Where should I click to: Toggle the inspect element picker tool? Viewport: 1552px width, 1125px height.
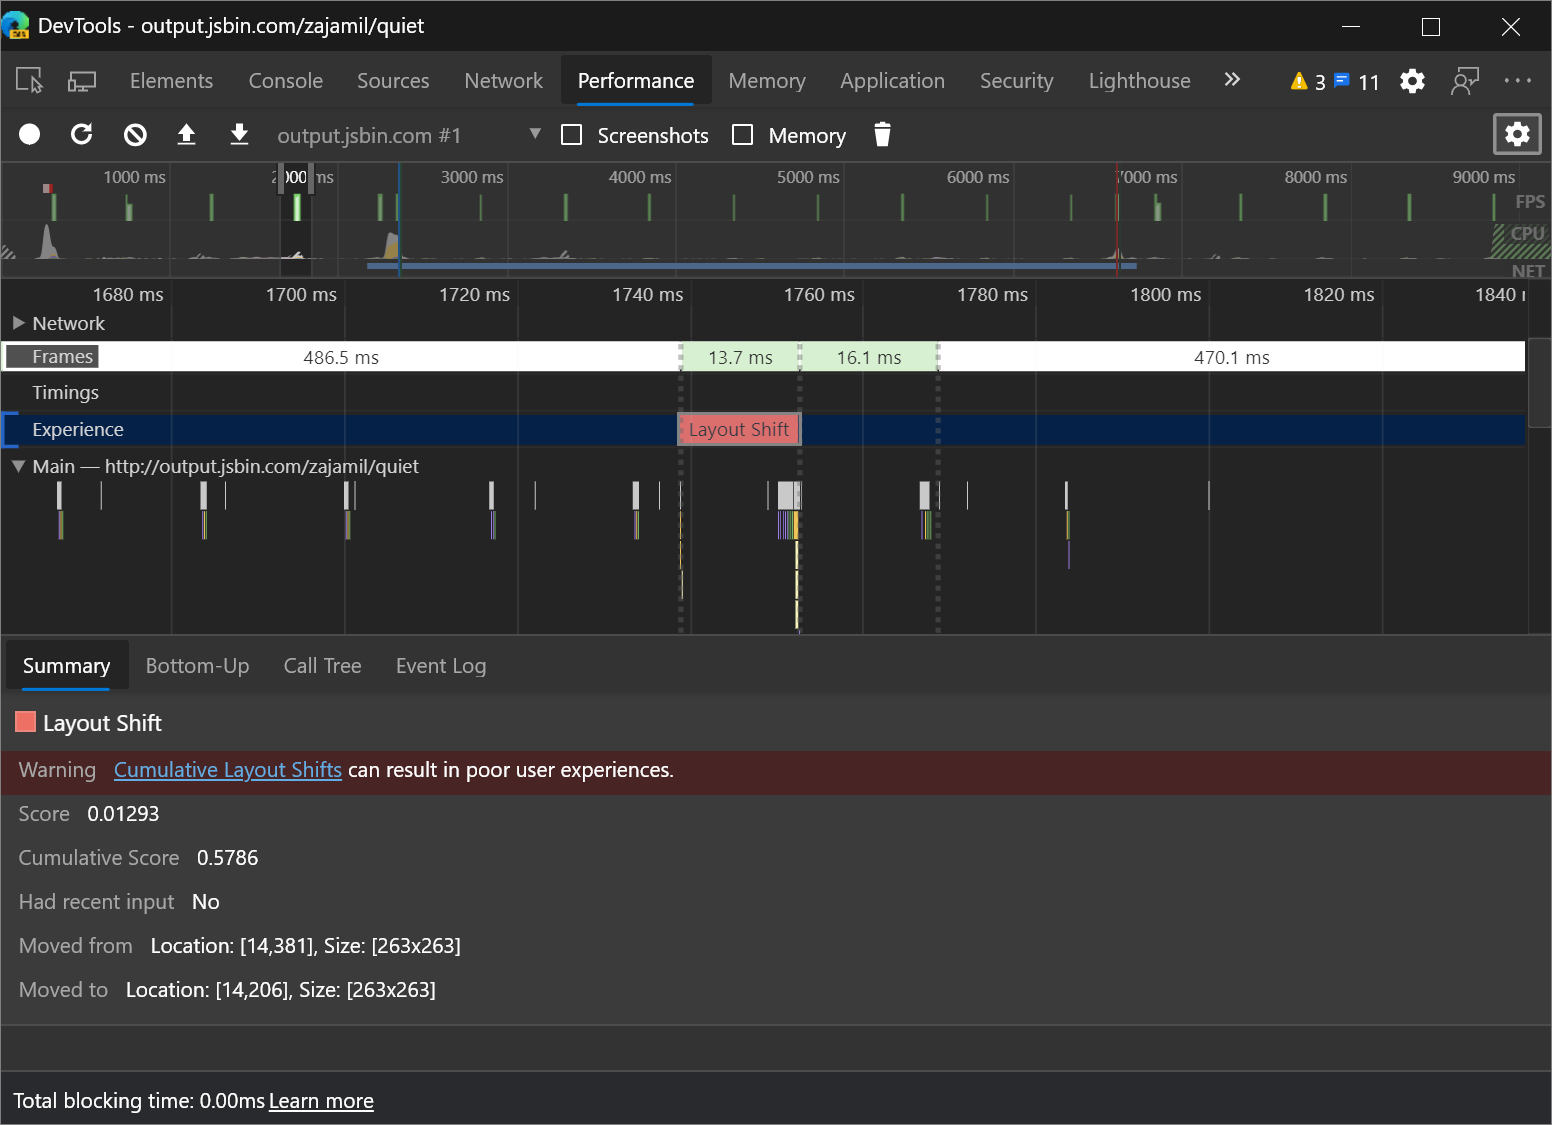click(30, 81)
